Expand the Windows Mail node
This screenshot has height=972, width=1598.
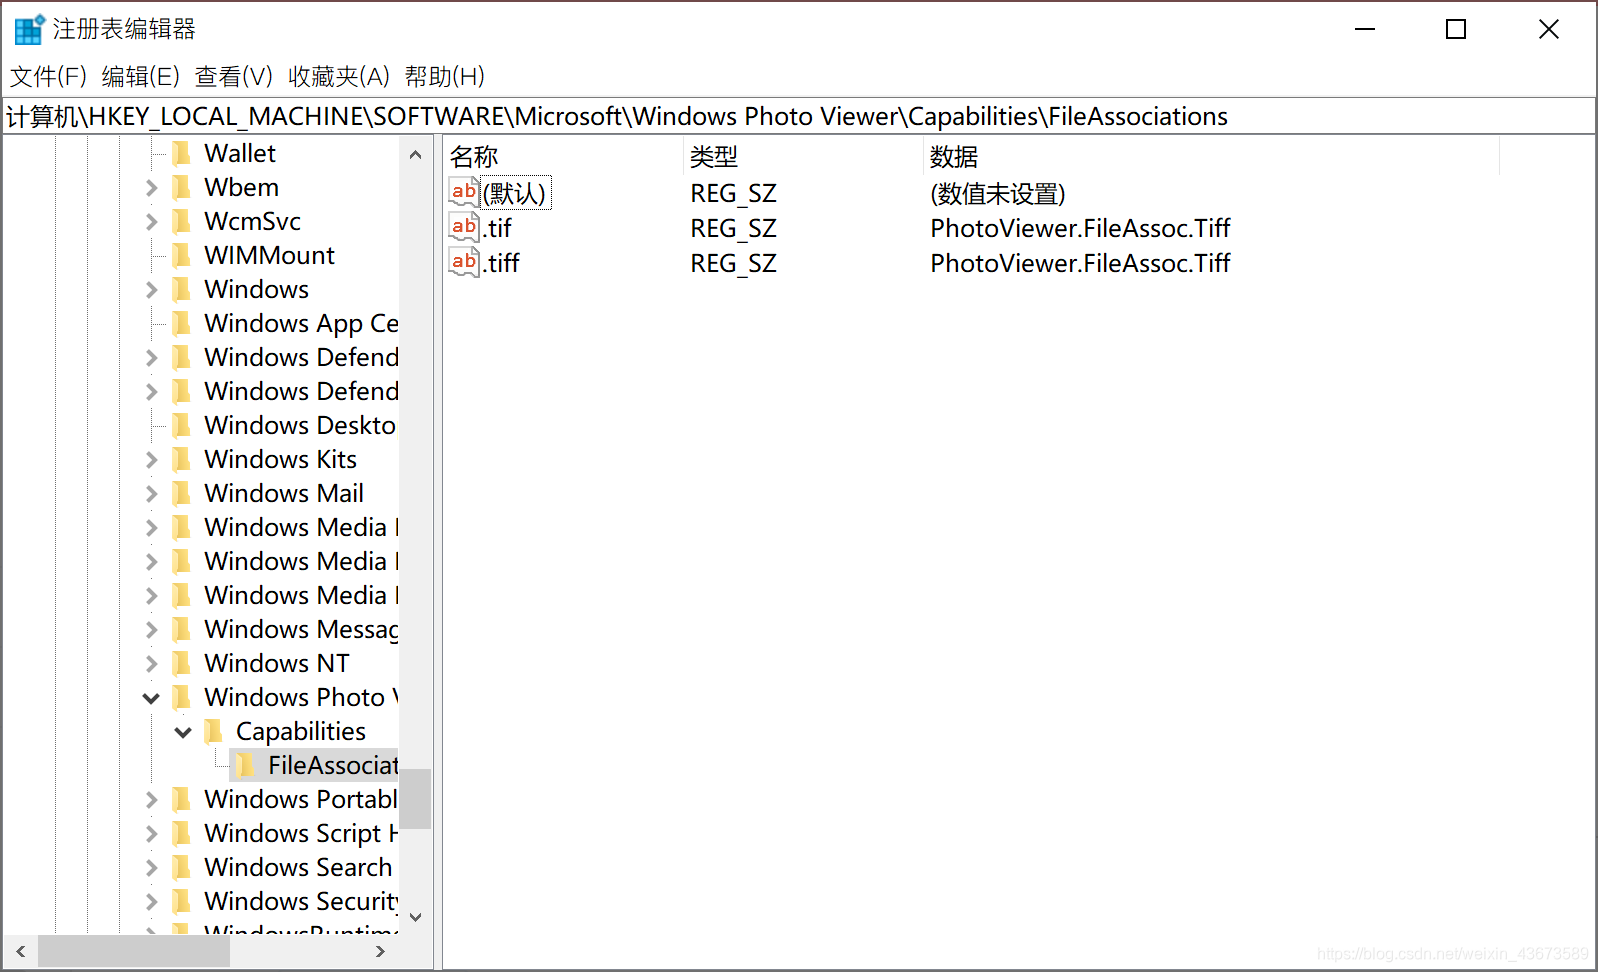pos(151,493)
